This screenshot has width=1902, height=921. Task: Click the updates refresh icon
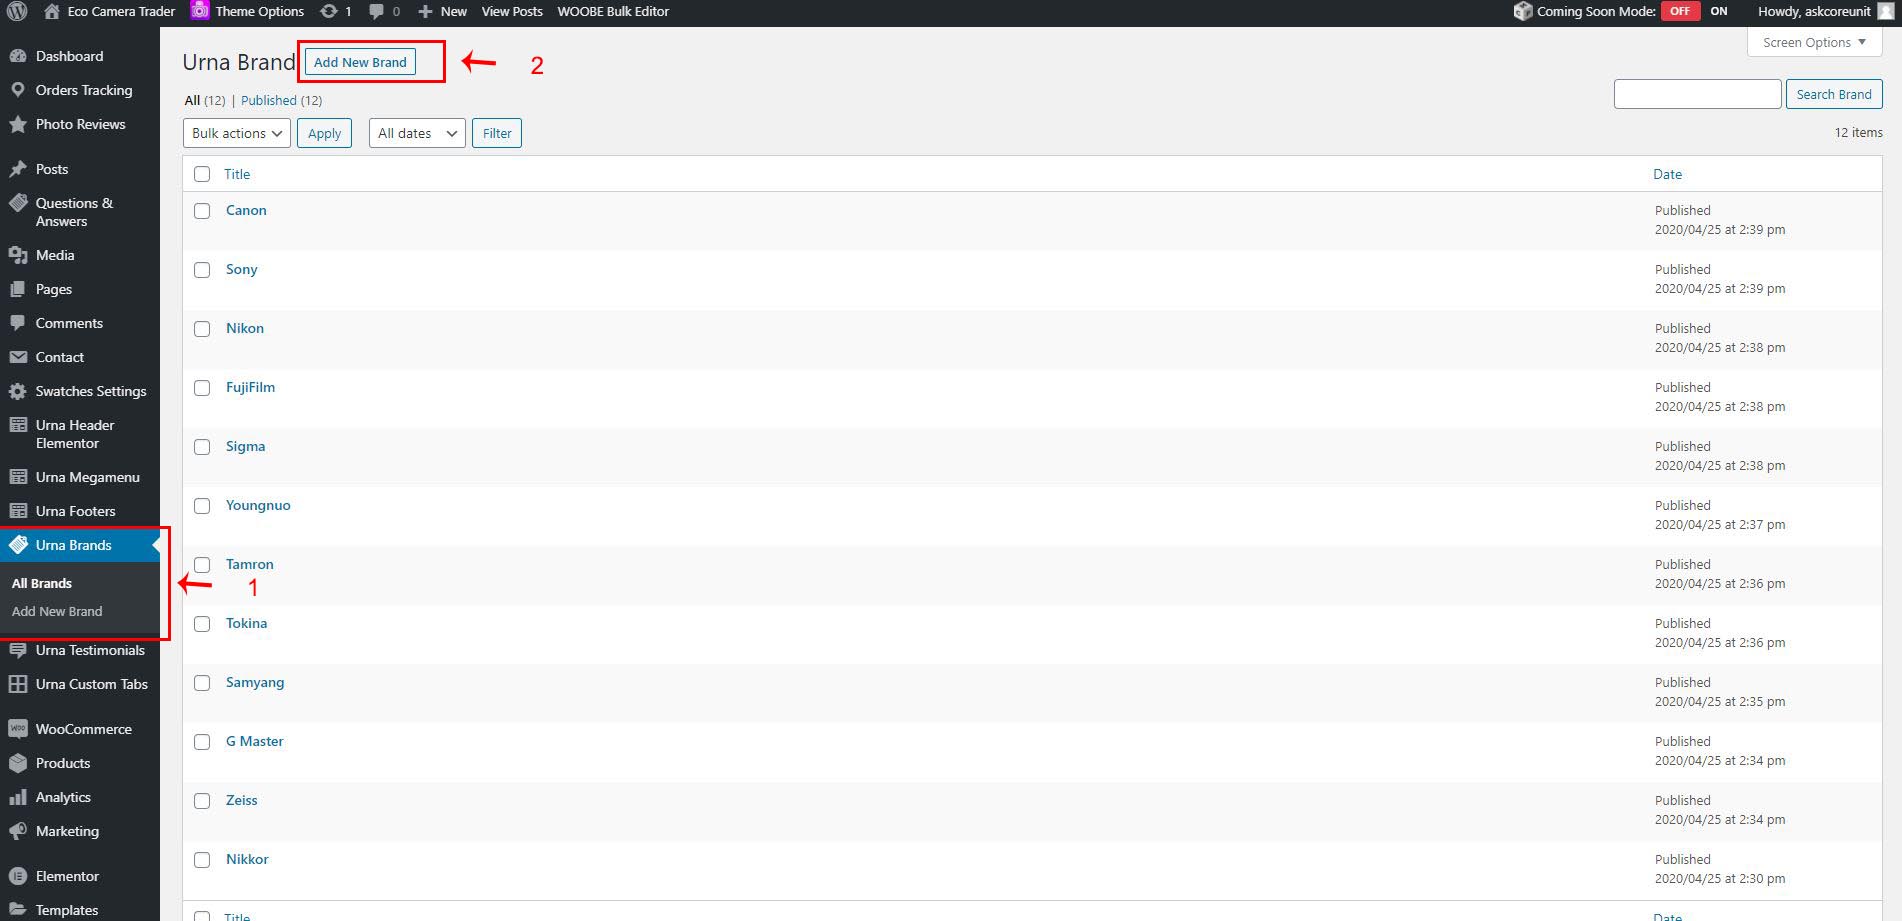tap(328, 12)
